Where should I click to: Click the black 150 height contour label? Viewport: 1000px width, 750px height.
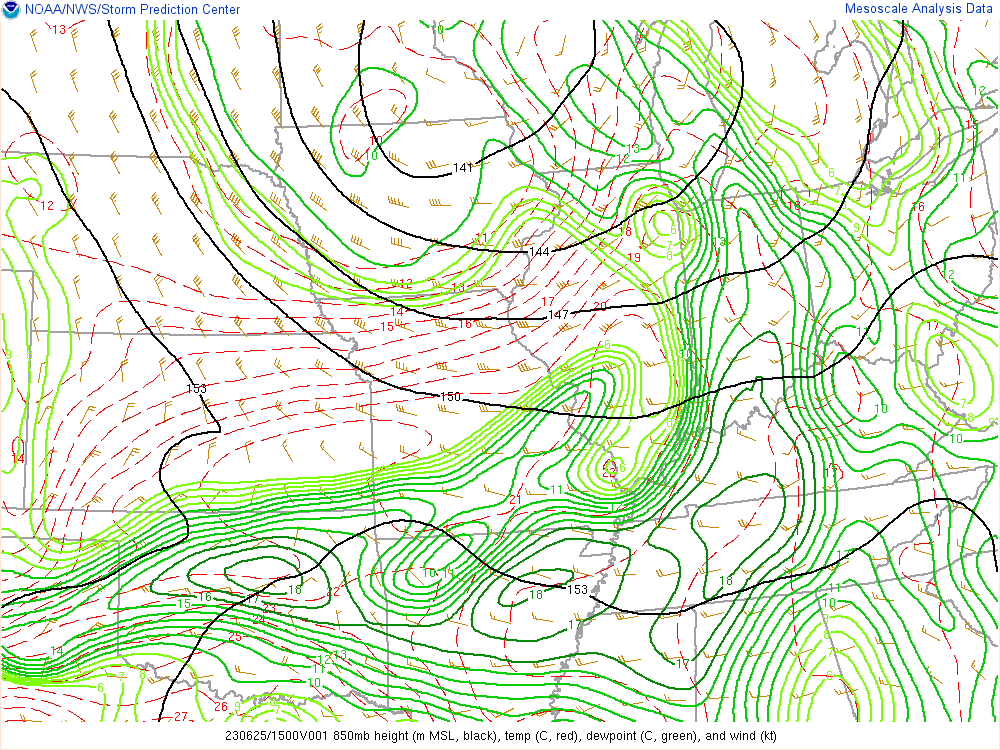click(451, 397)
